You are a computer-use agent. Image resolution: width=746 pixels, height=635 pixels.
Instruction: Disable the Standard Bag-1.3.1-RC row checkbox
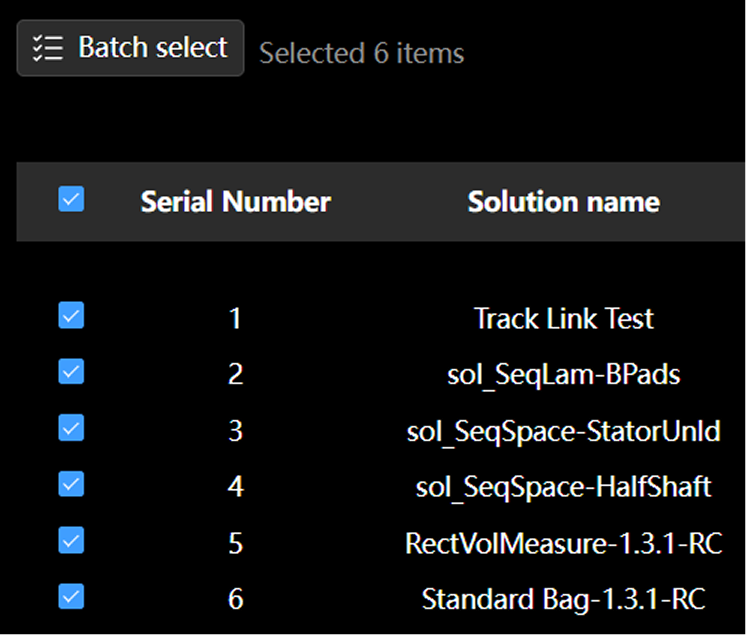(71, 597)
